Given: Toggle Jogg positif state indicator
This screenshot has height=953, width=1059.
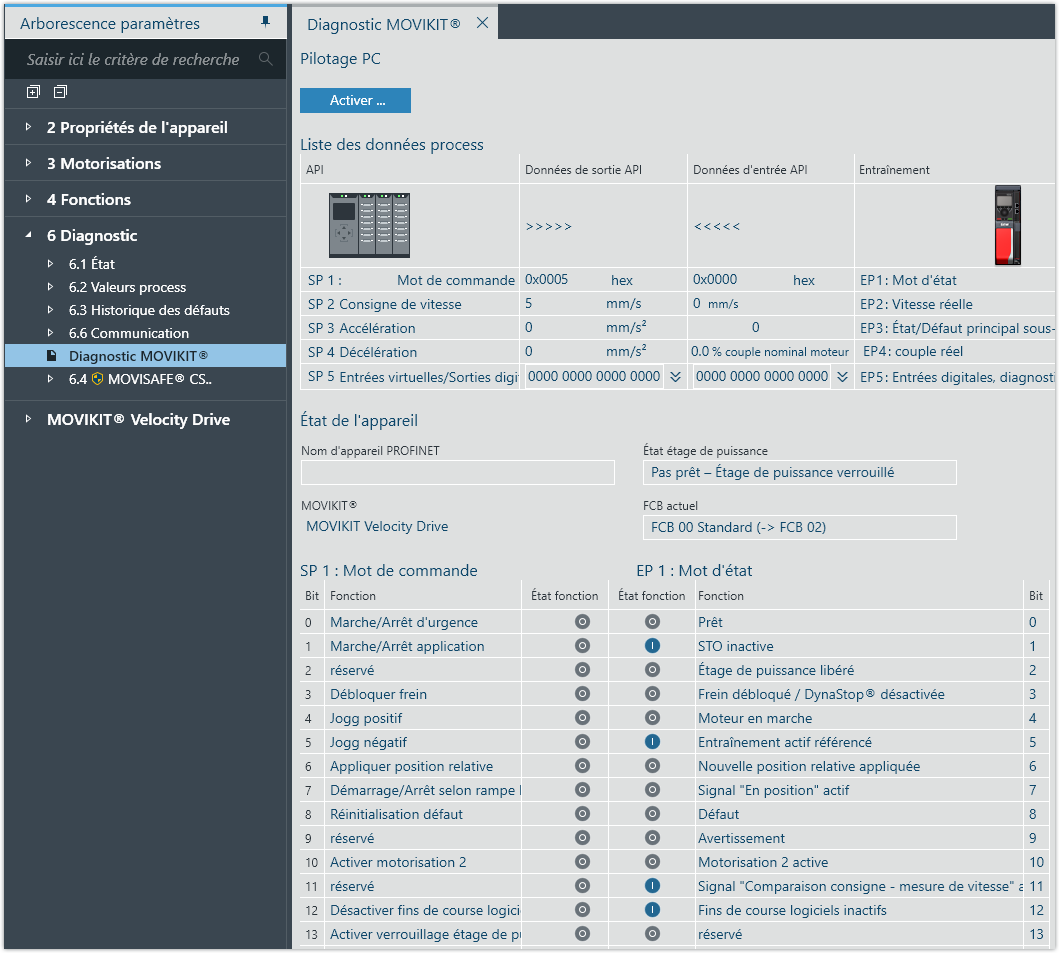Looking at the screenshot, I should click(x=583, y=718).
